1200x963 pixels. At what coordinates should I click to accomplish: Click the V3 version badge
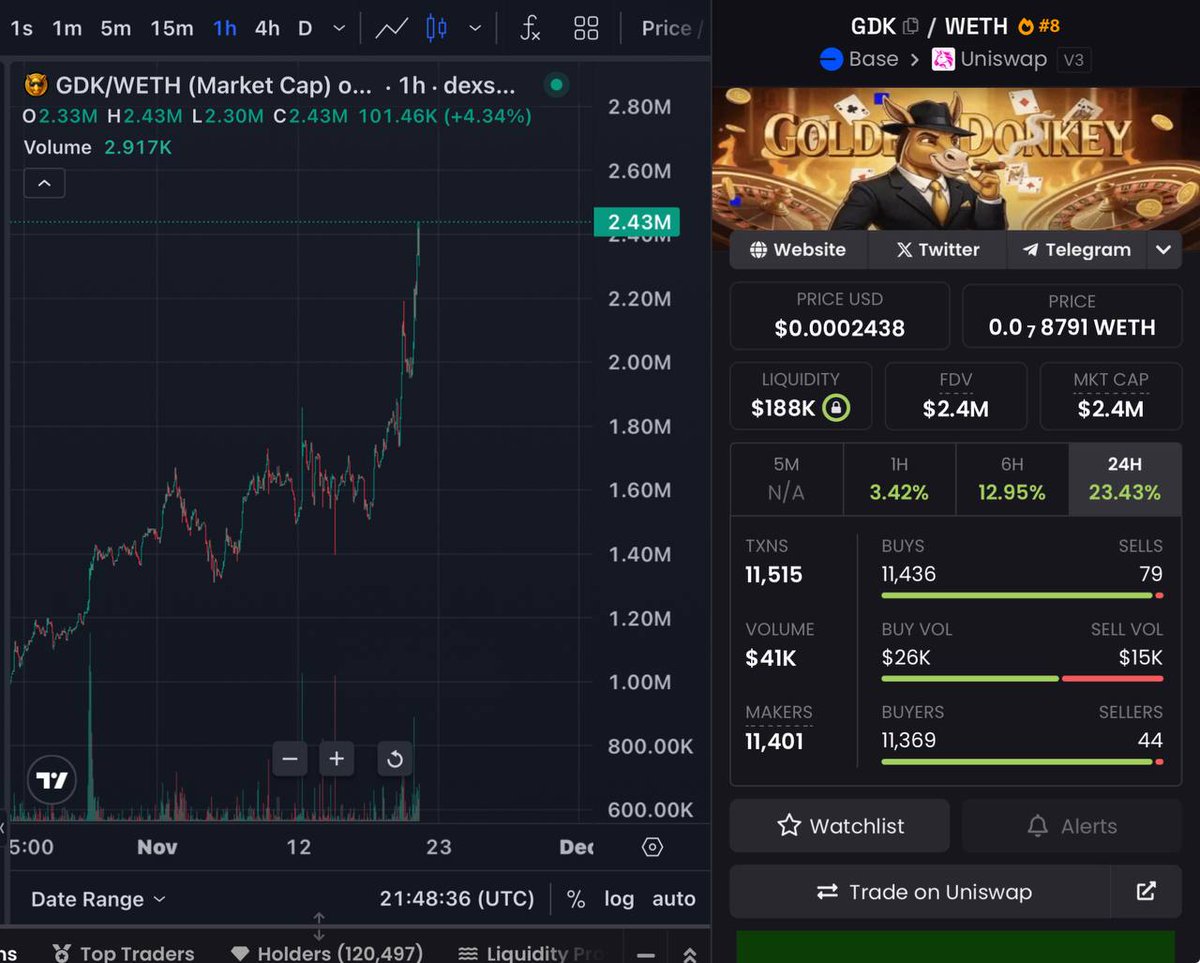(1072, 60)
